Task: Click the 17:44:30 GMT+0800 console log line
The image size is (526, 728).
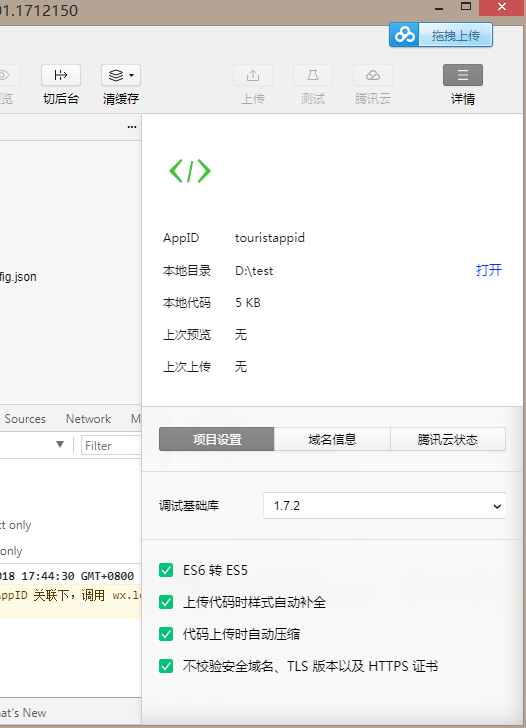Action: (x=67, y=576)
